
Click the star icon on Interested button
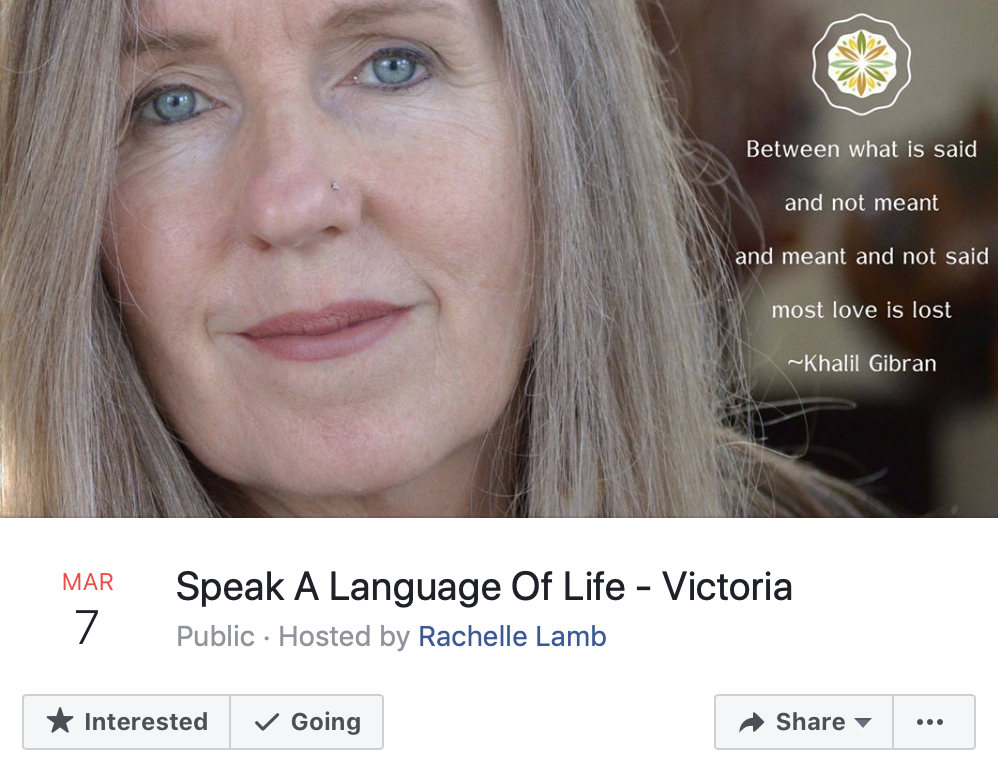click(60, 721)
